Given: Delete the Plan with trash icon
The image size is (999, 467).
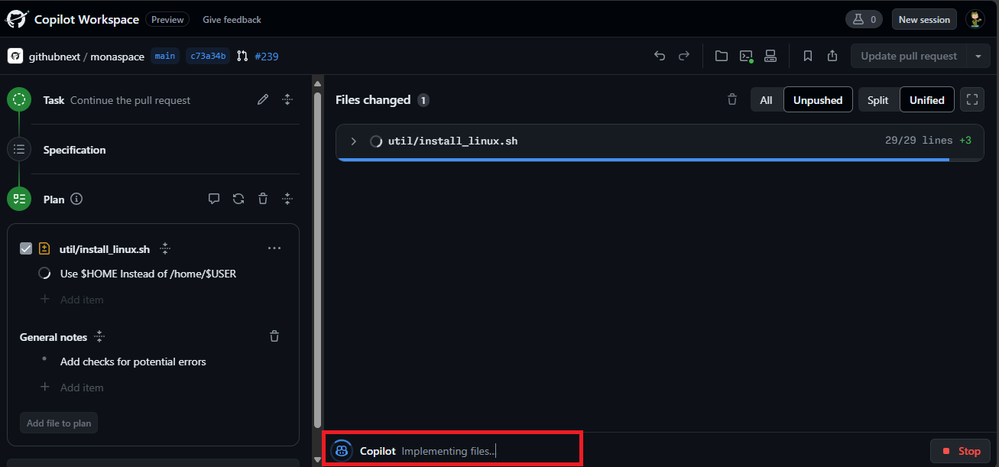Looking at the screenshot, I should 262,199.
